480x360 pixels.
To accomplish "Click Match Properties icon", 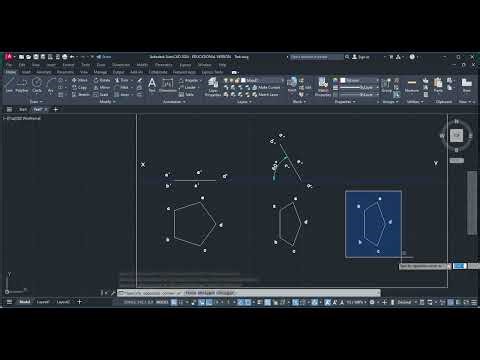I will [x=323, y=87].
